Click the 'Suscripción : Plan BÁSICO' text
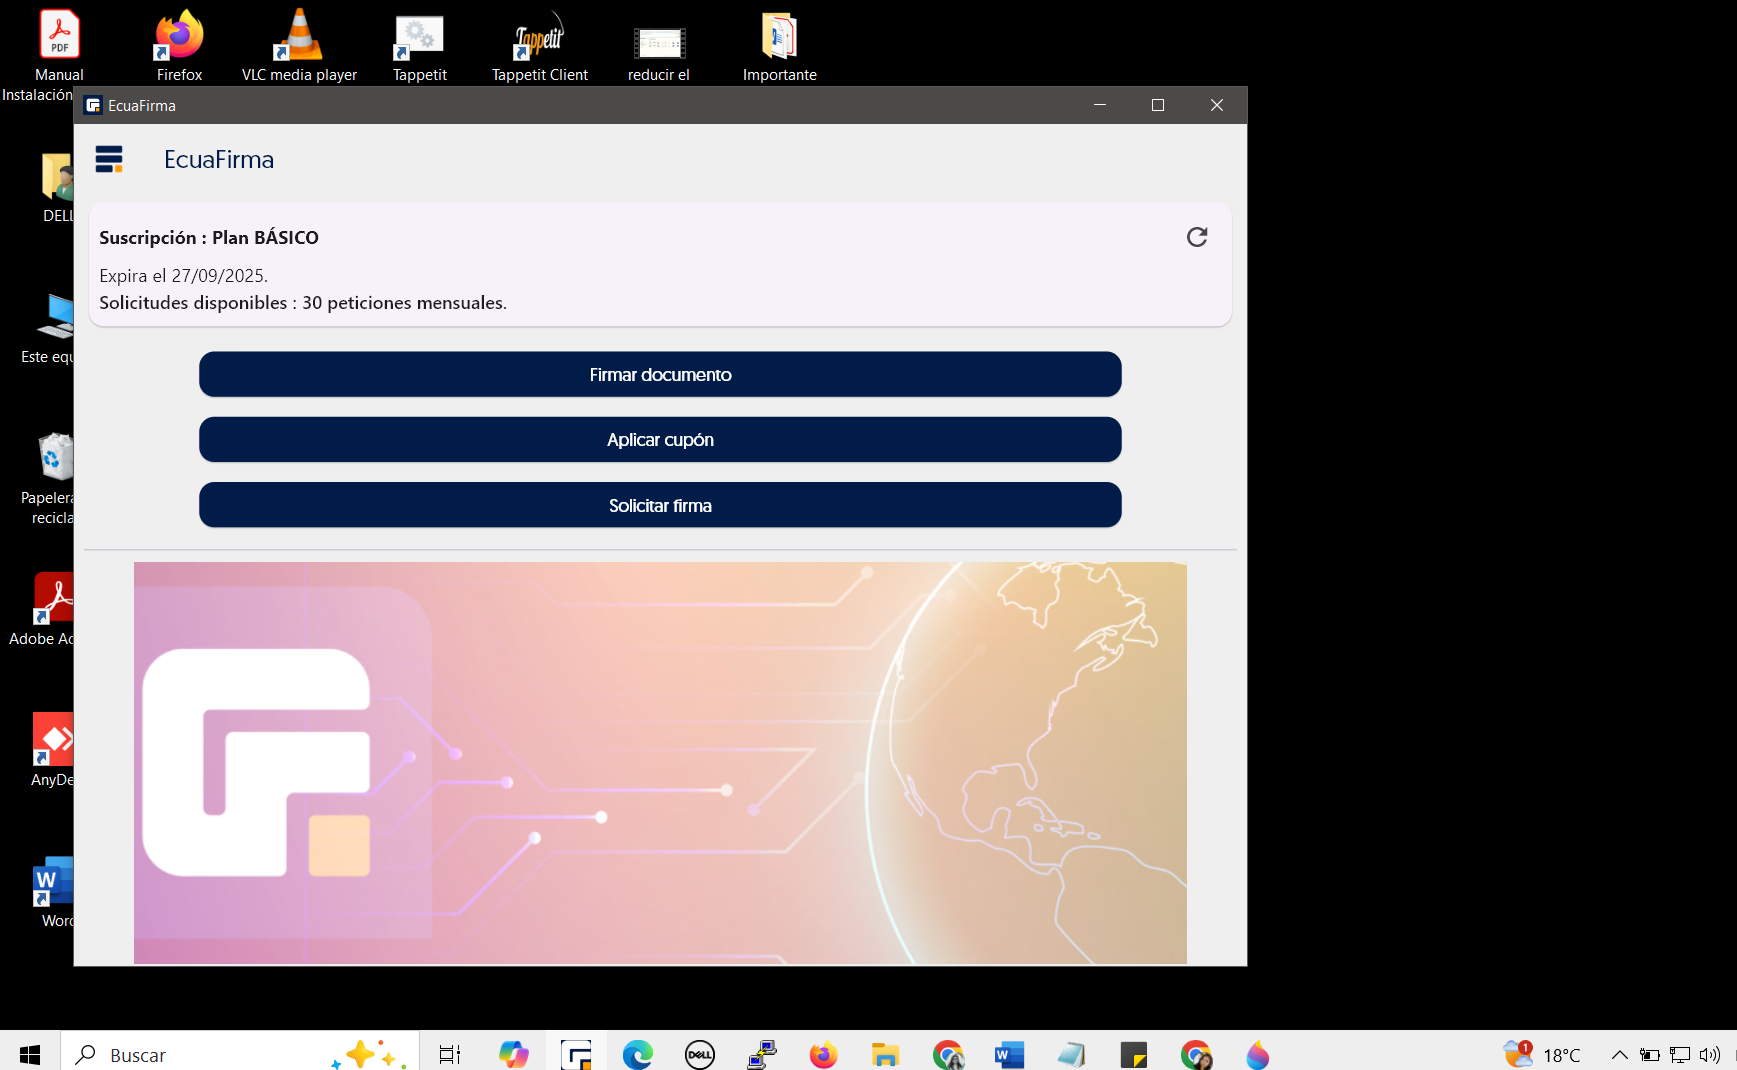 pos(209,237)
